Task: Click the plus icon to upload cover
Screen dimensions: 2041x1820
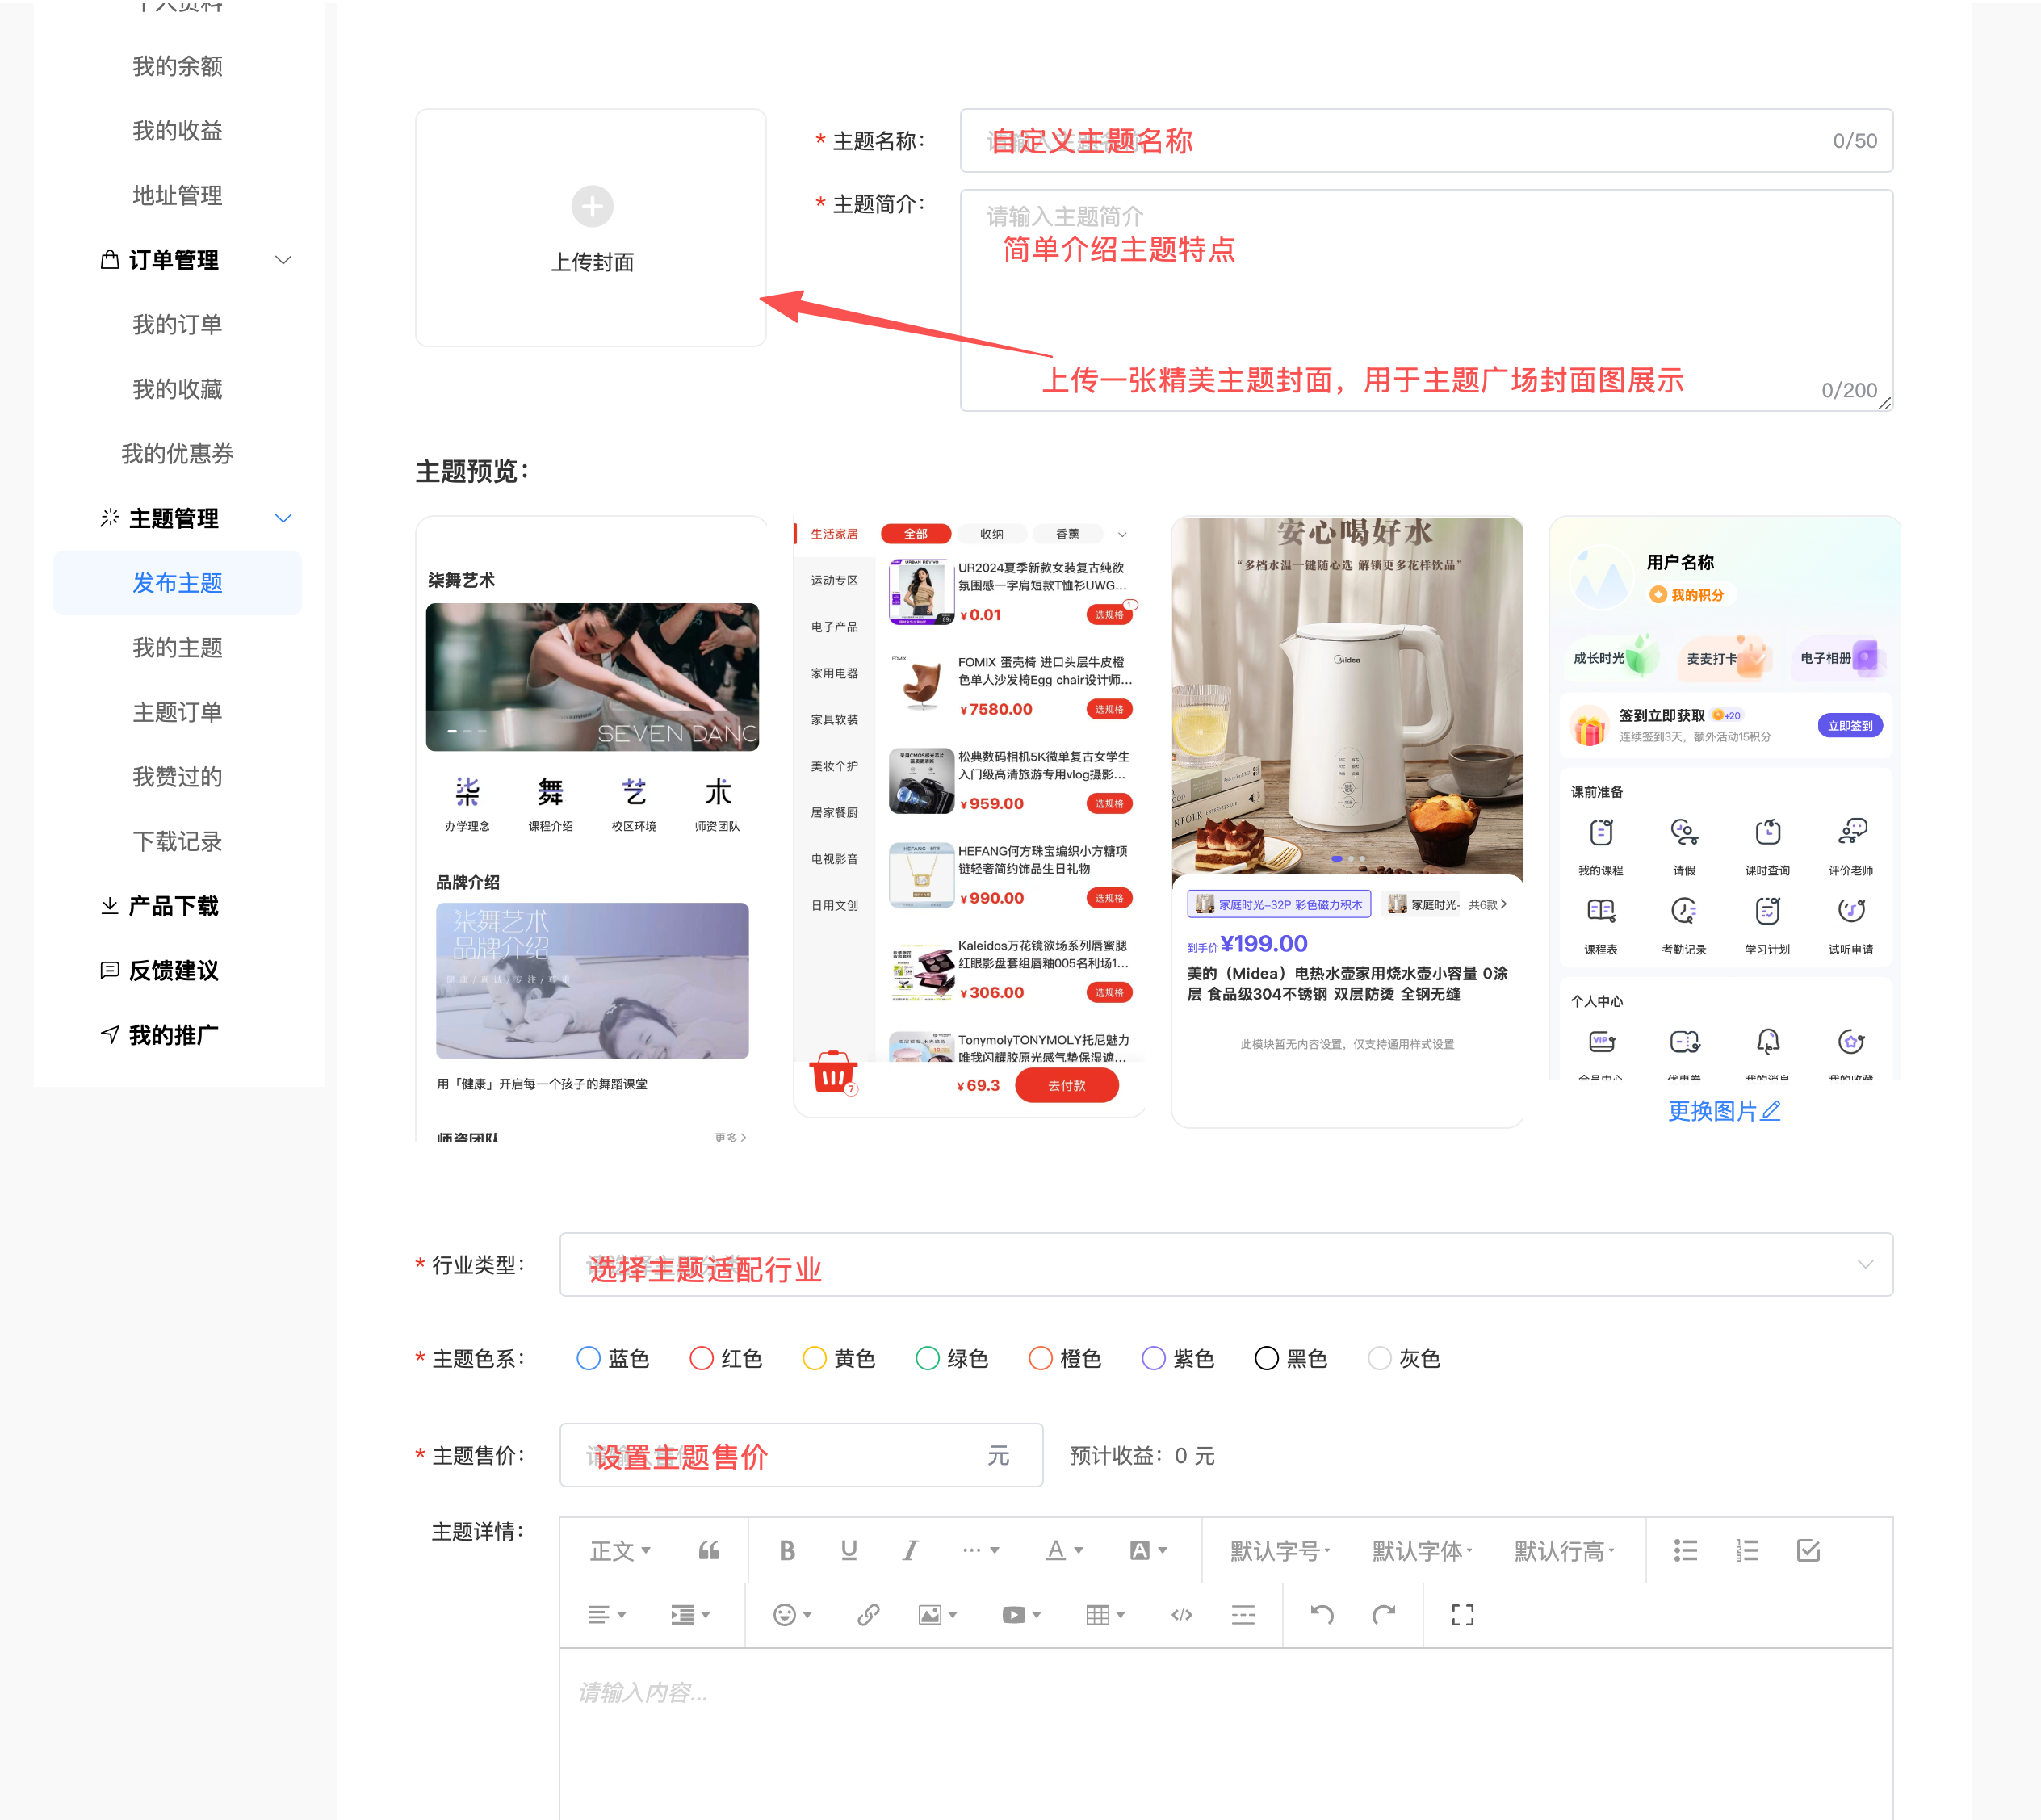Action: click(592, 207)
